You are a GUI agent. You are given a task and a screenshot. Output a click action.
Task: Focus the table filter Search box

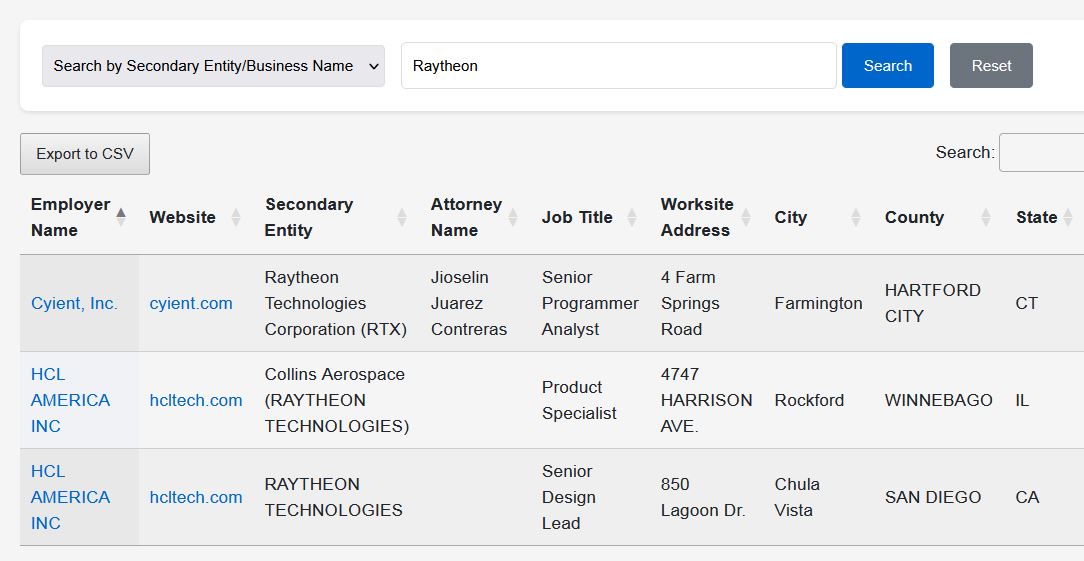point(1041,152)
